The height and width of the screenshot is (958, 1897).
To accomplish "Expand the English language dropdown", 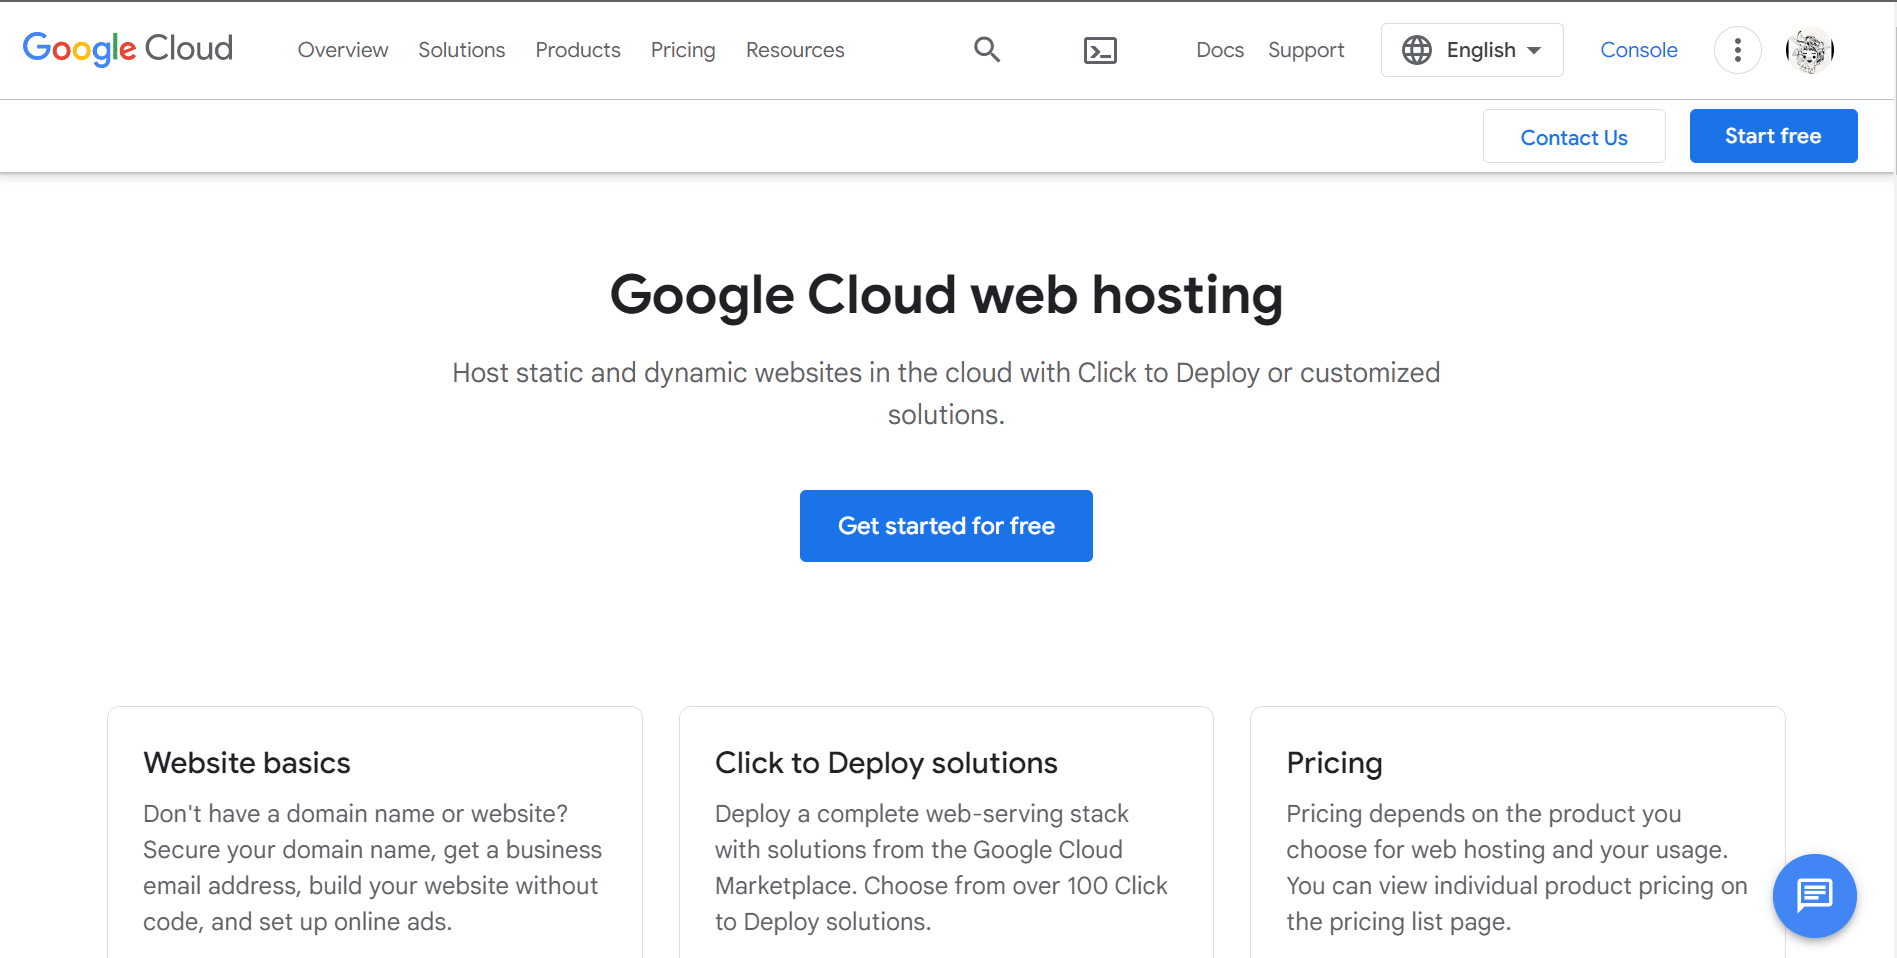I will [1472, 50].
